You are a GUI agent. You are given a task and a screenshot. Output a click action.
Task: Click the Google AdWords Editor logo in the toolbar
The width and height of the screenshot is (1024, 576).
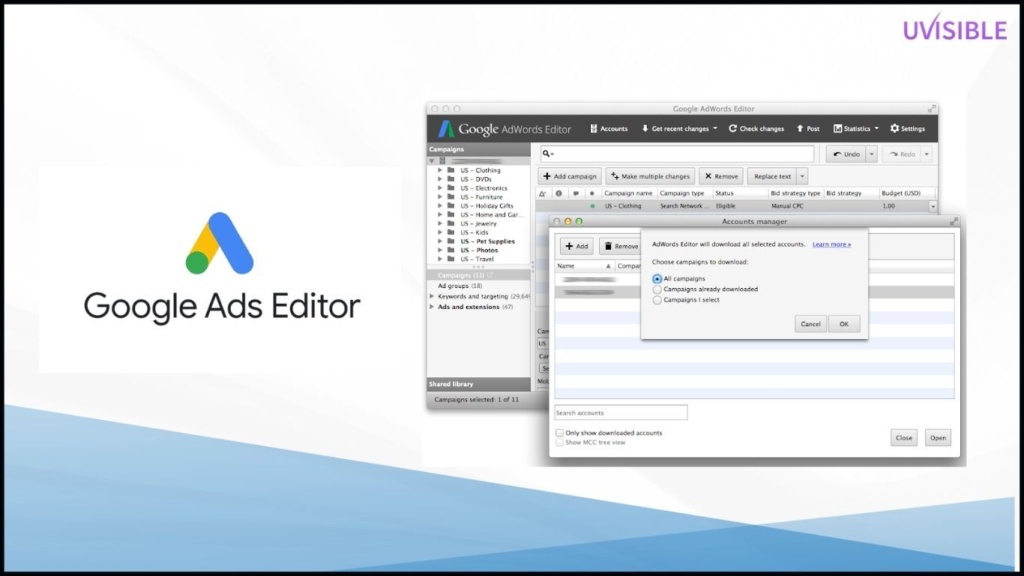point(505,129)
